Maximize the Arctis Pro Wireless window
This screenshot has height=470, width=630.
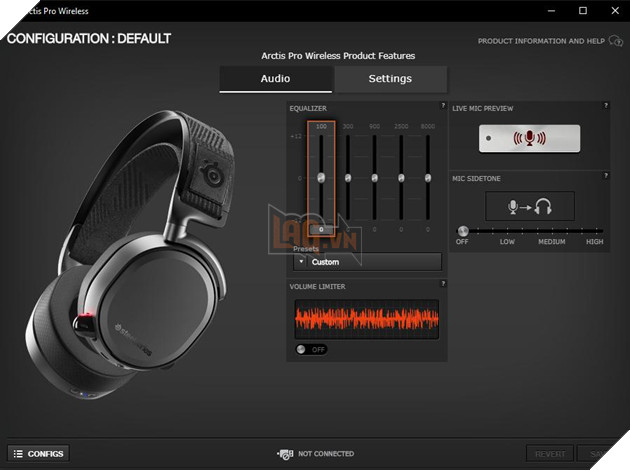click(583, 11)
